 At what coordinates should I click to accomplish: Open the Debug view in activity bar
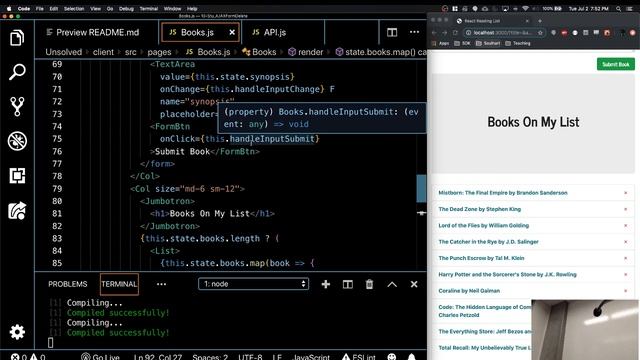coord(17,141)
